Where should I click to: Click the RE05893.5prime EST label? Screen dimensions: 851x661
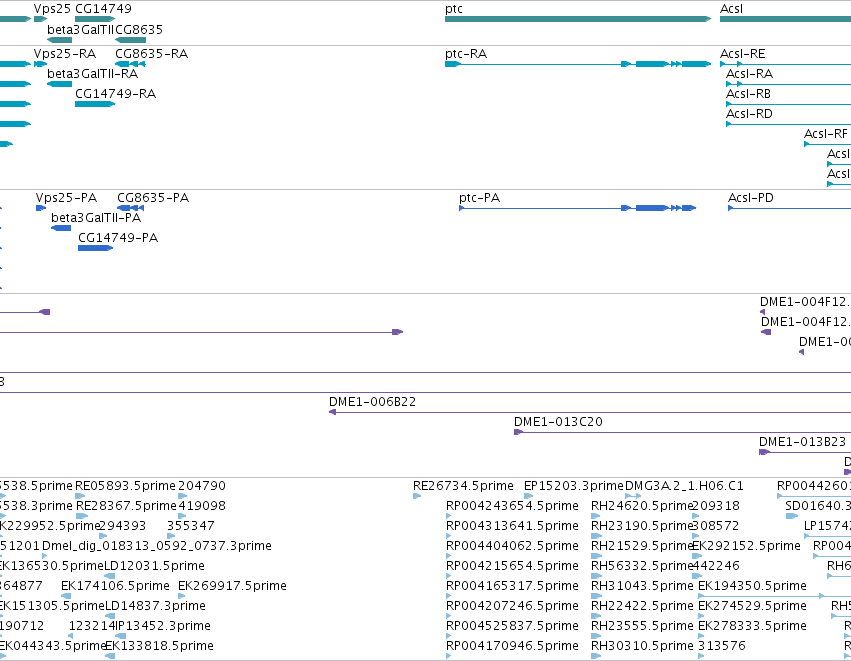coord(125,486)
